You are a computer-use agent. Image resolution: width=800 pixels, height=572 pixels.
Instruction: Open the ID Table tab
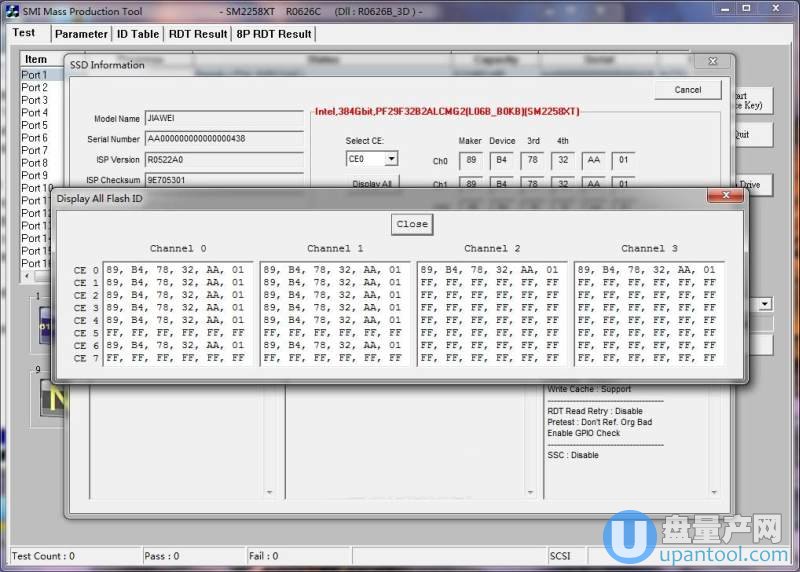[x=138, y=34]
